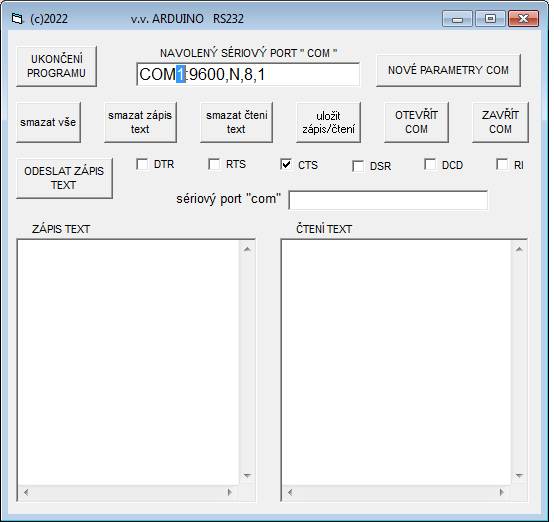The height and width of the screenshot is (522, 554).
Task: Enable the DTR checkbox
Action: (142, 164)
